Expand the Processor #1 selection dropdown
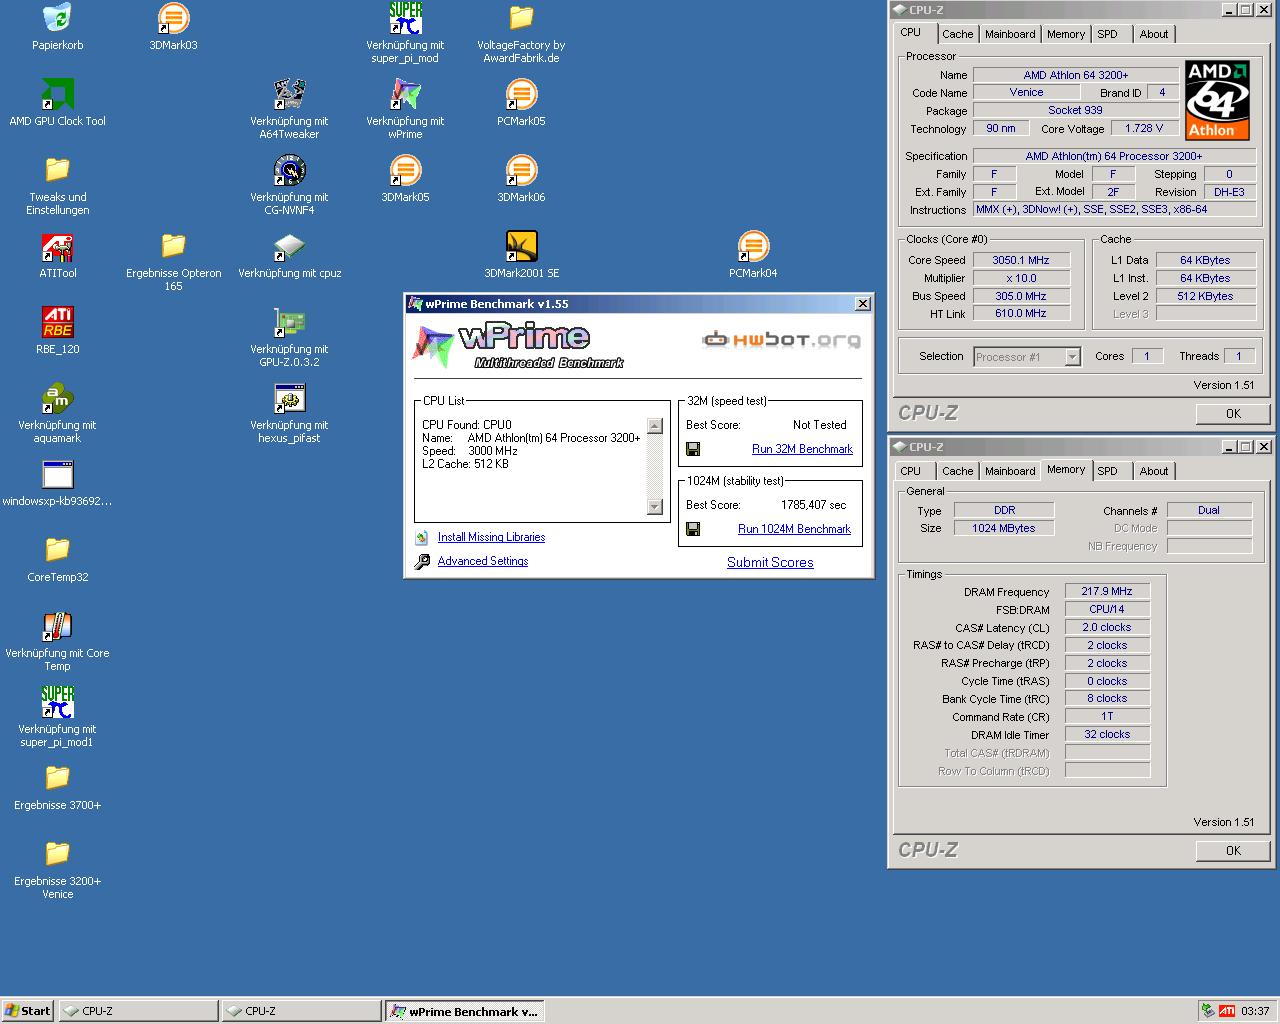 pyautogui.click(x=1072, y=357)
